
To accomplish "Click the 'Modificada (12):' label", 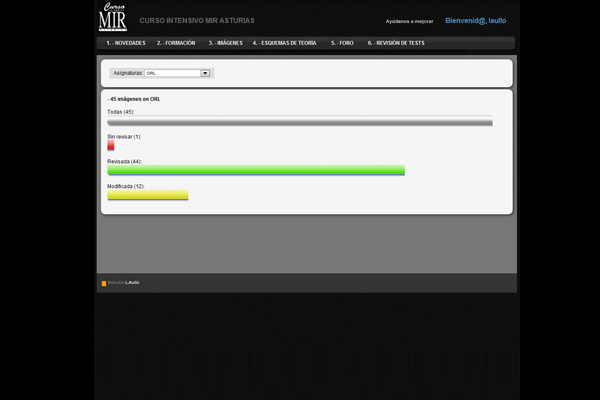I will click(x=126, y=186).
